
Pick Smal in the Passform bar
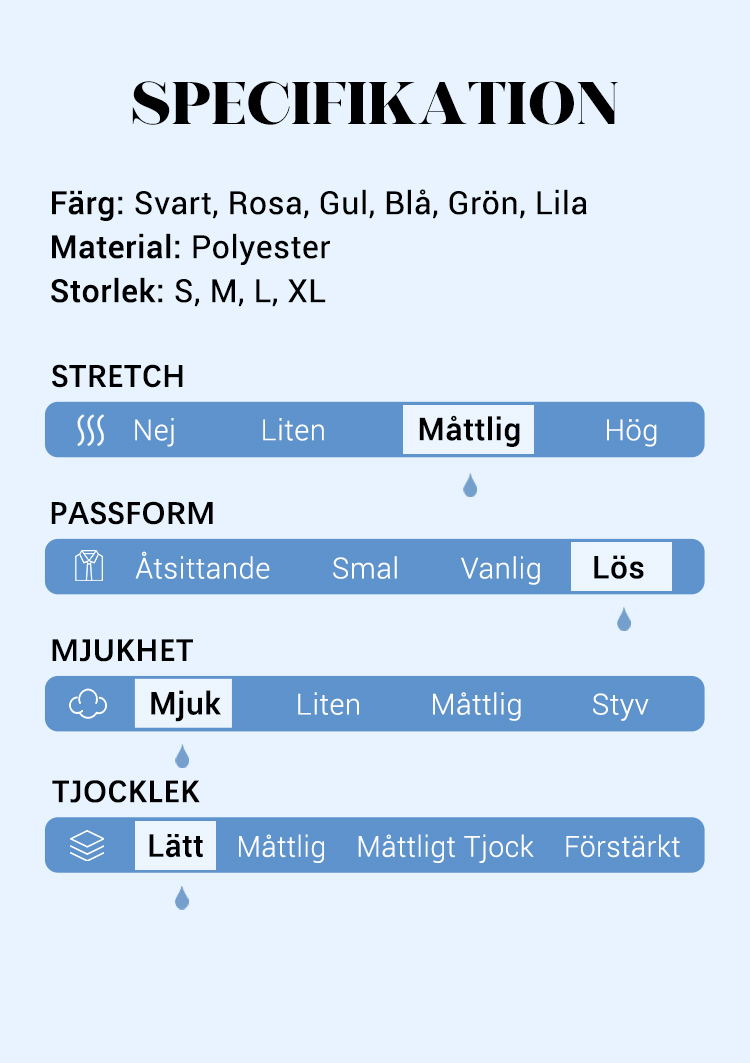coord(365,568)
